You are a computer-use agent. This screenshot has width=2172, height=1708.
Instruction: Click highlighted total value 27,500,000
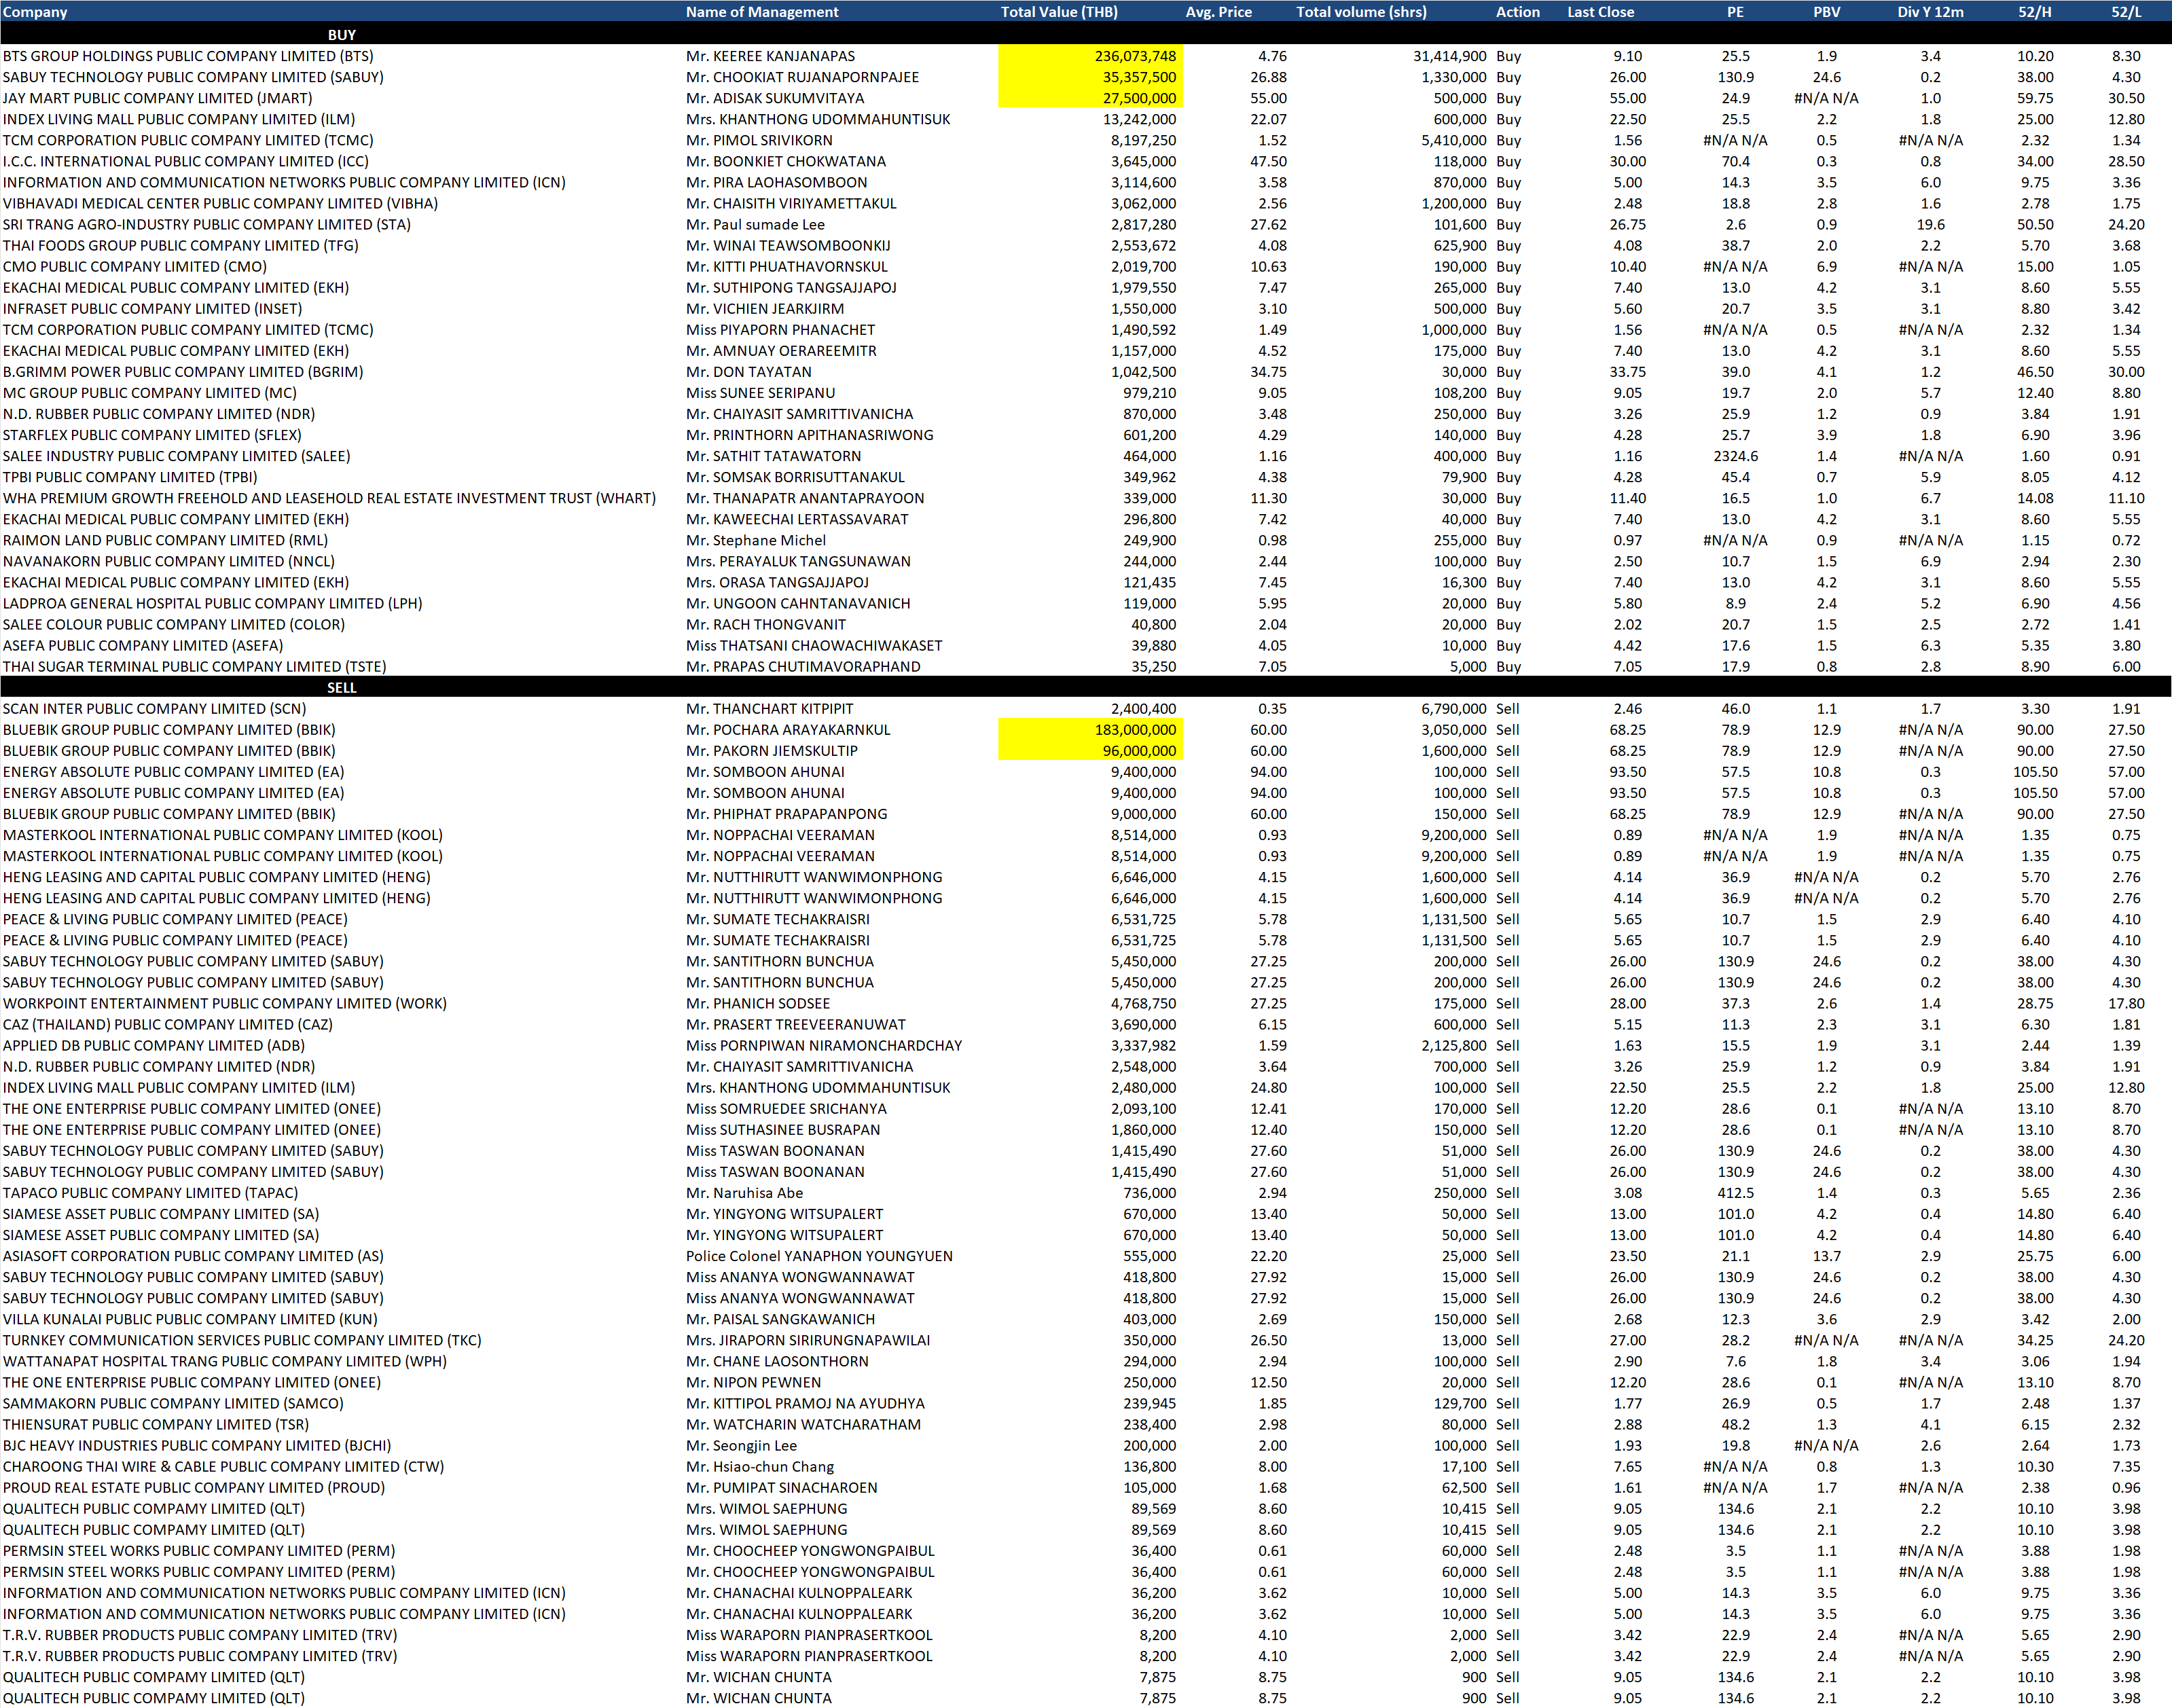1090,98
